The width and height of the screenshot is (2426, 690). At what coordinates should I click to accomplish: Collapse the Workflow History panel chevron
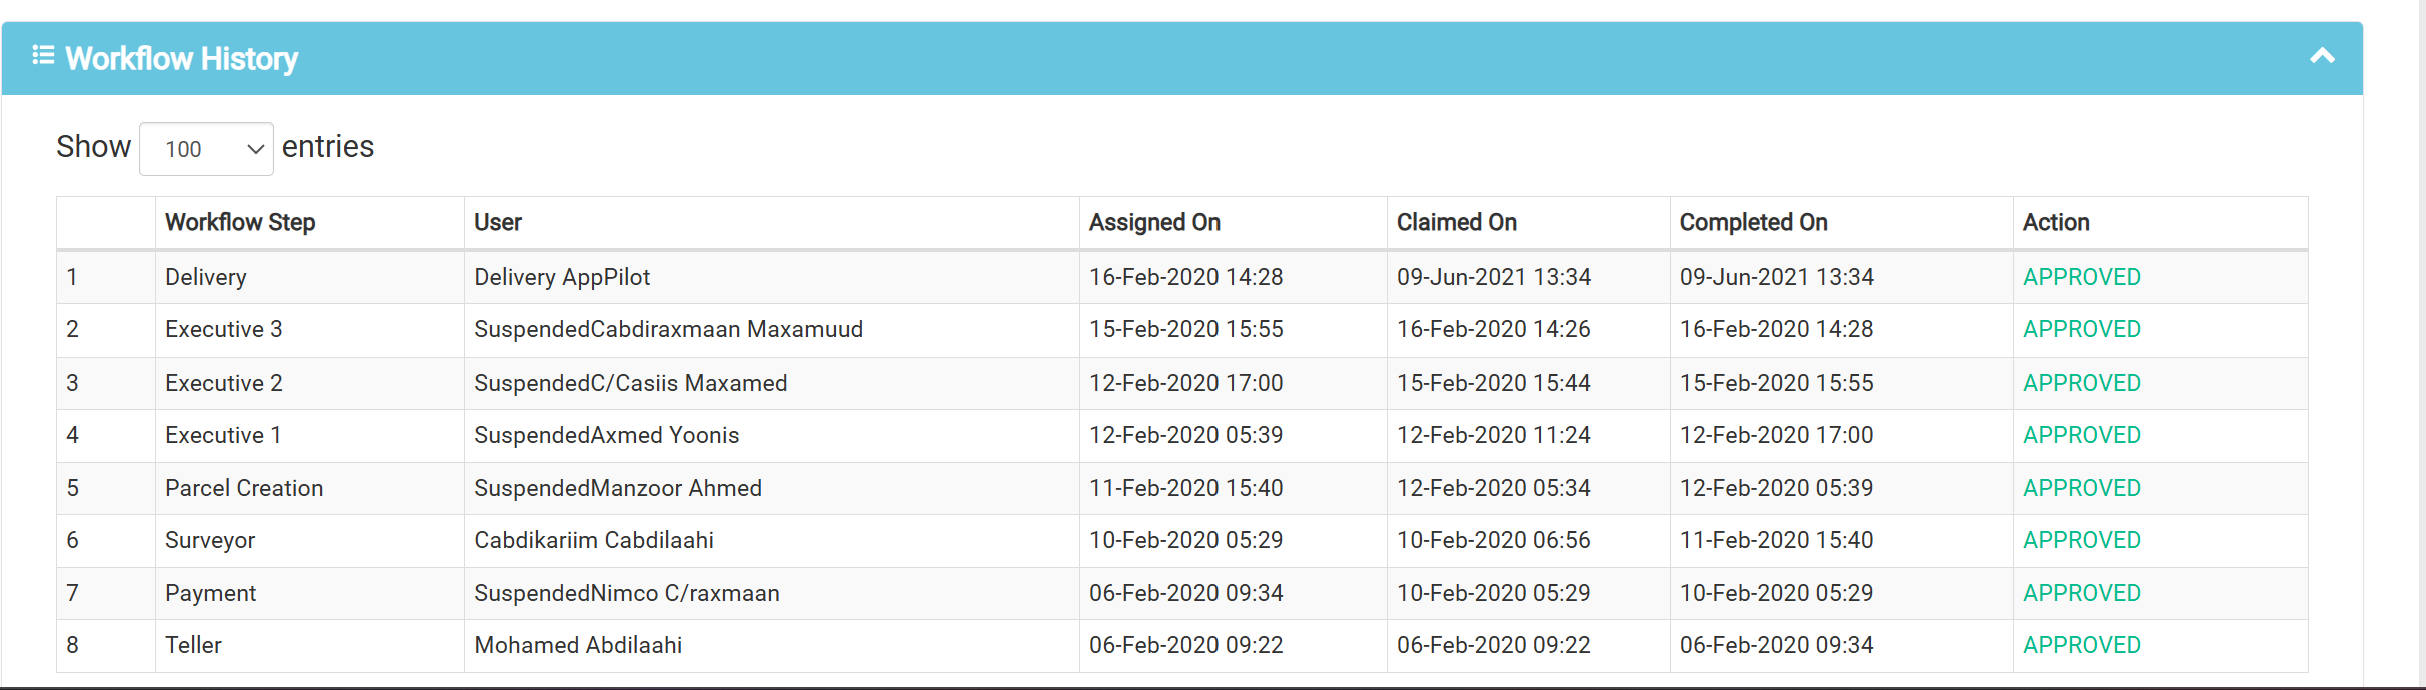click(x=2322, y=56)
